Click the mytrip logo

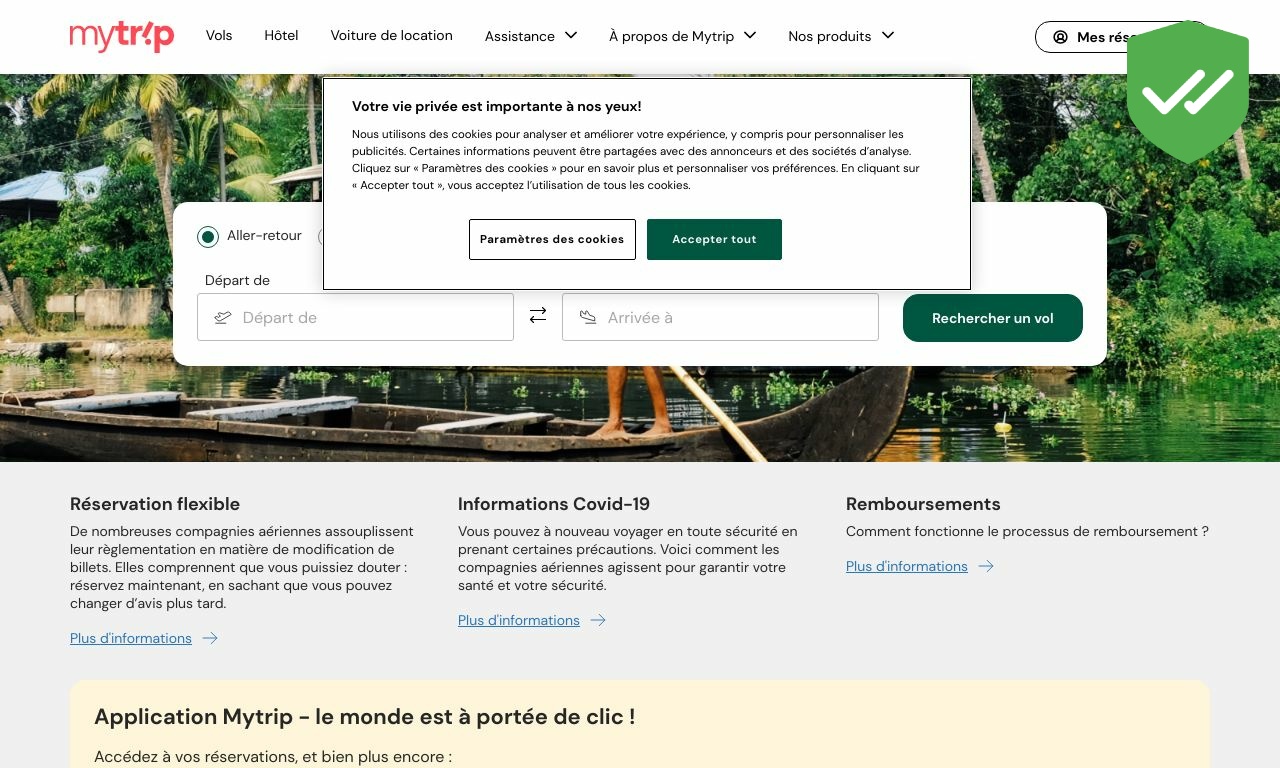122,36
